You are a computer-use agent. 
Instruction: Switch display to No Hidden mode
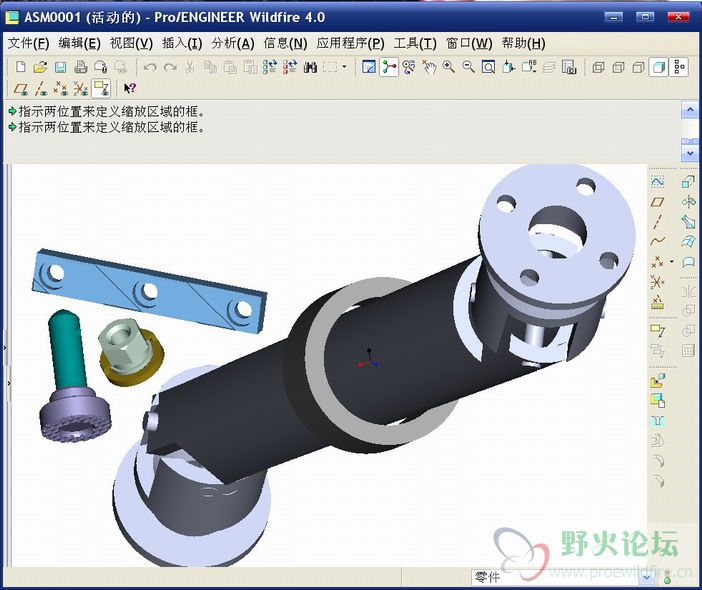[638, 68]
